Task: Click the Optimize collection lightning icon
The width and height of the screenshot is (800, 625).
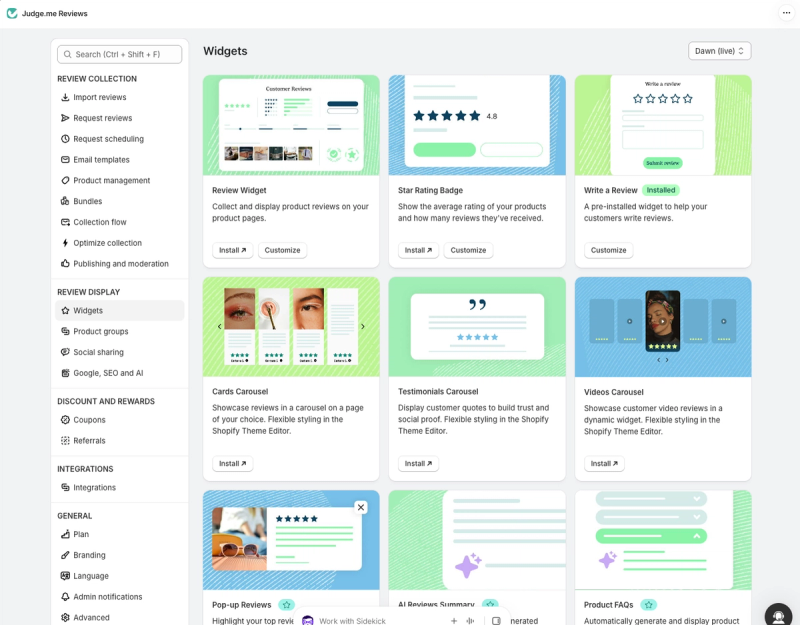Action: tap(65, 243)
